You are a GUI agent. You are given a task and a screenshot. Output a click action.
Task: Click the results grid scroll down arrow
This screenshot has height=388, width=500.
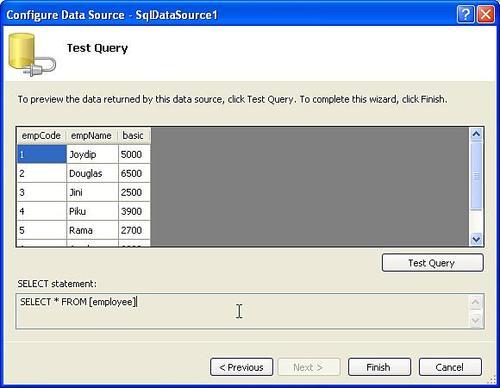pos(476,239)
